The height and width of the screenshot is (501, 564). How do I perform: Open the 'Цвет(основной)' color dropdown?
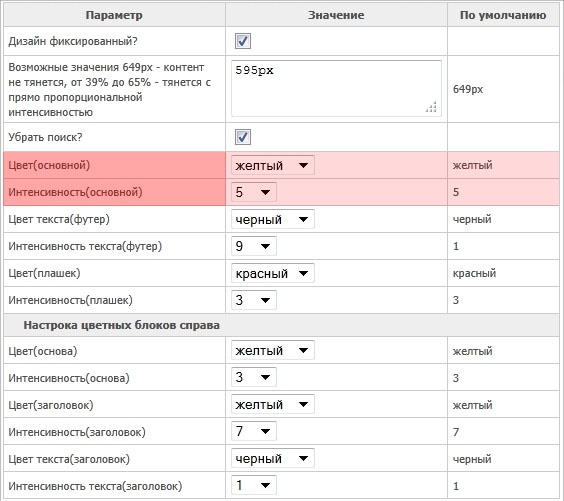point(273,165)
